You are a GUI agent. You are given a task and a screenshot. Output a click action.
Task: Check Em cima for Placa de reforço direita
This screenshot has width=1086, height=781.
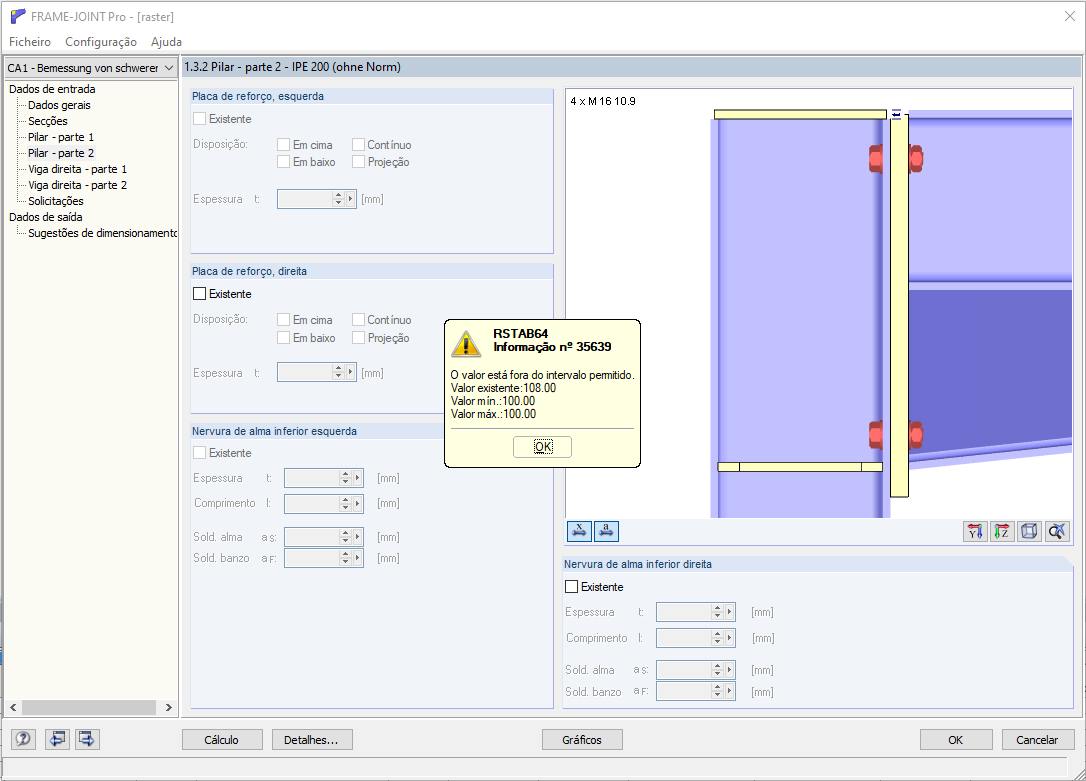tap(283, 319)
